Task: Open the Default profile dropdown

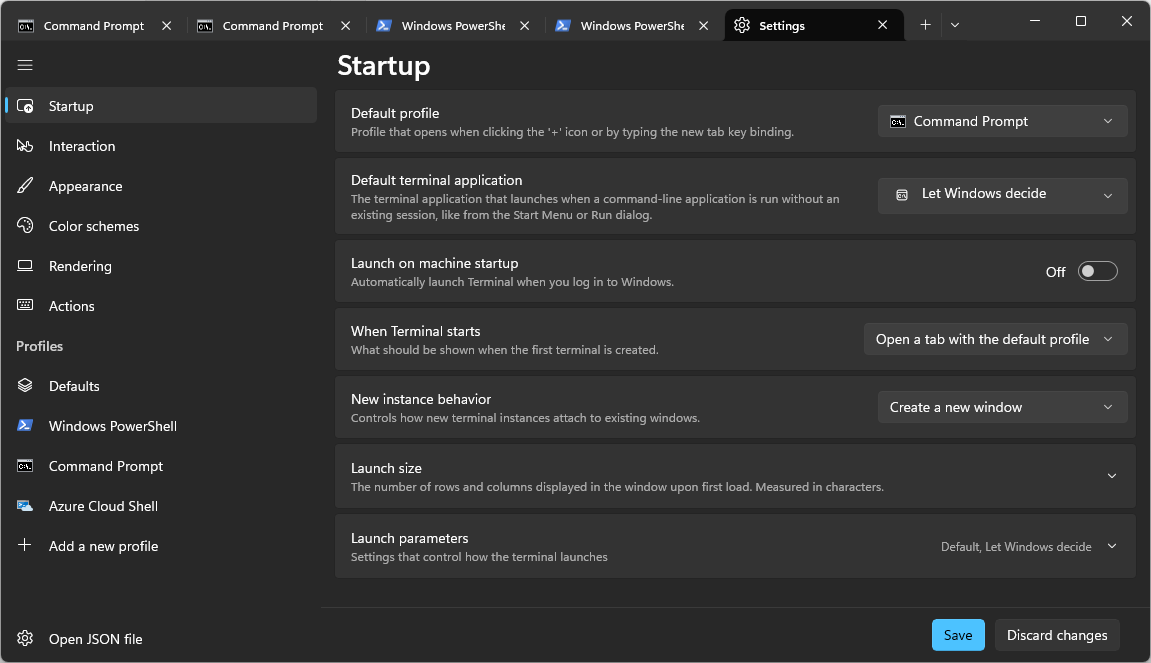Action: point(1002,121)
